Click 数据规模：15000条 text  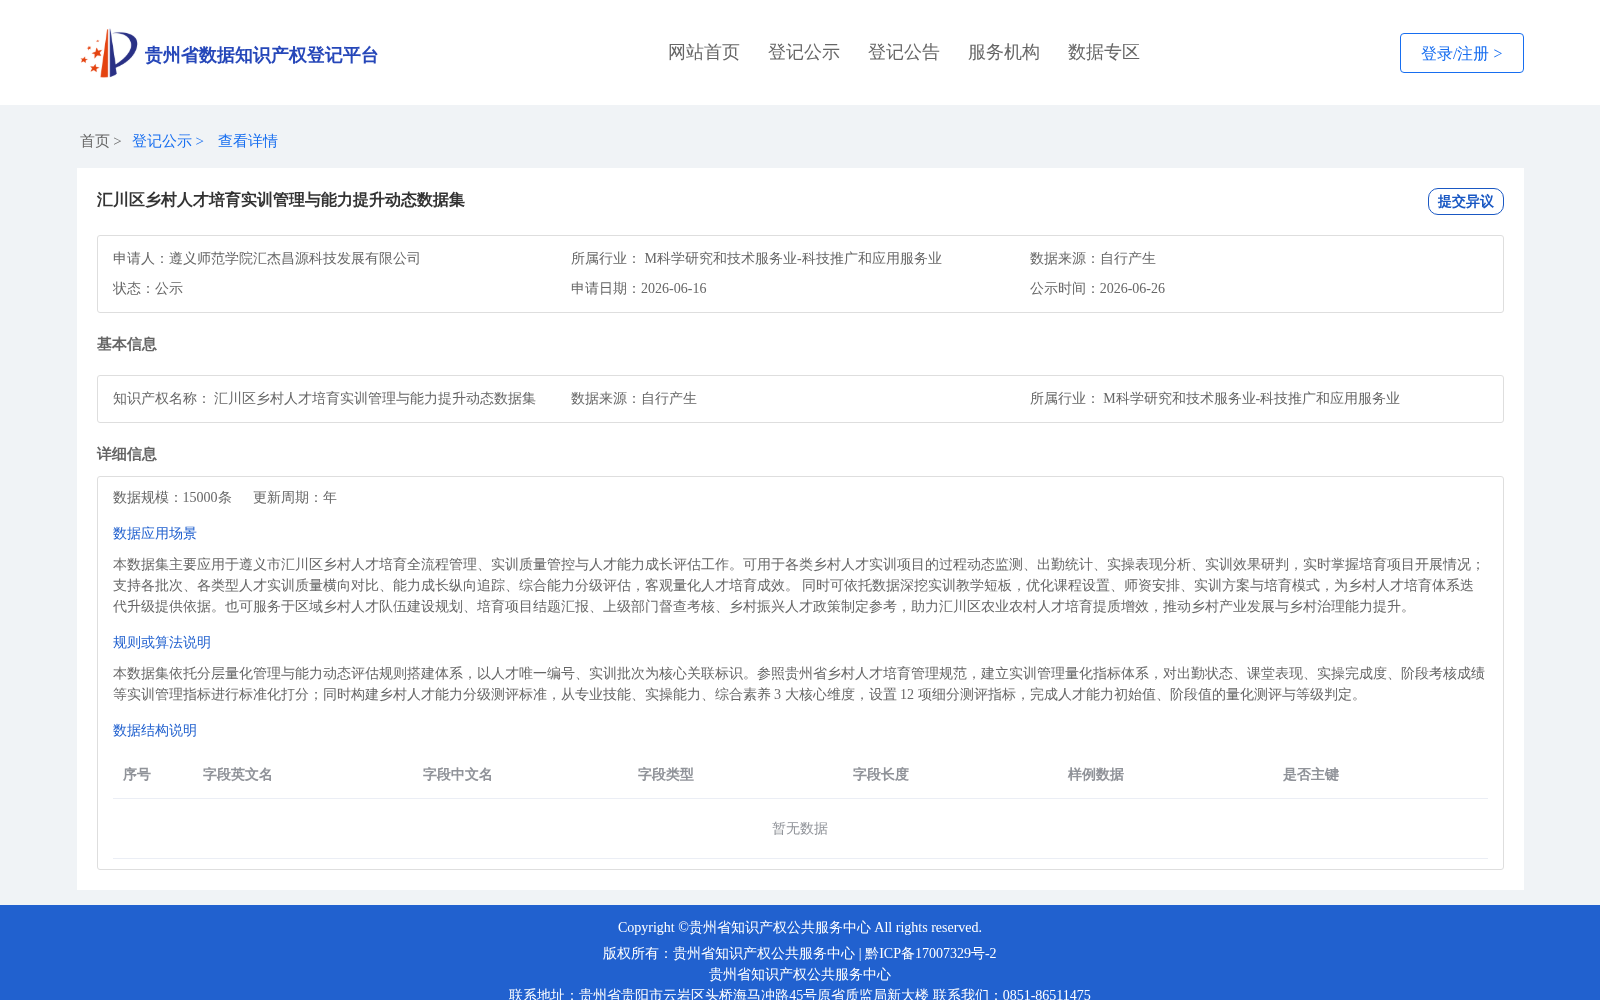[173, 497]
